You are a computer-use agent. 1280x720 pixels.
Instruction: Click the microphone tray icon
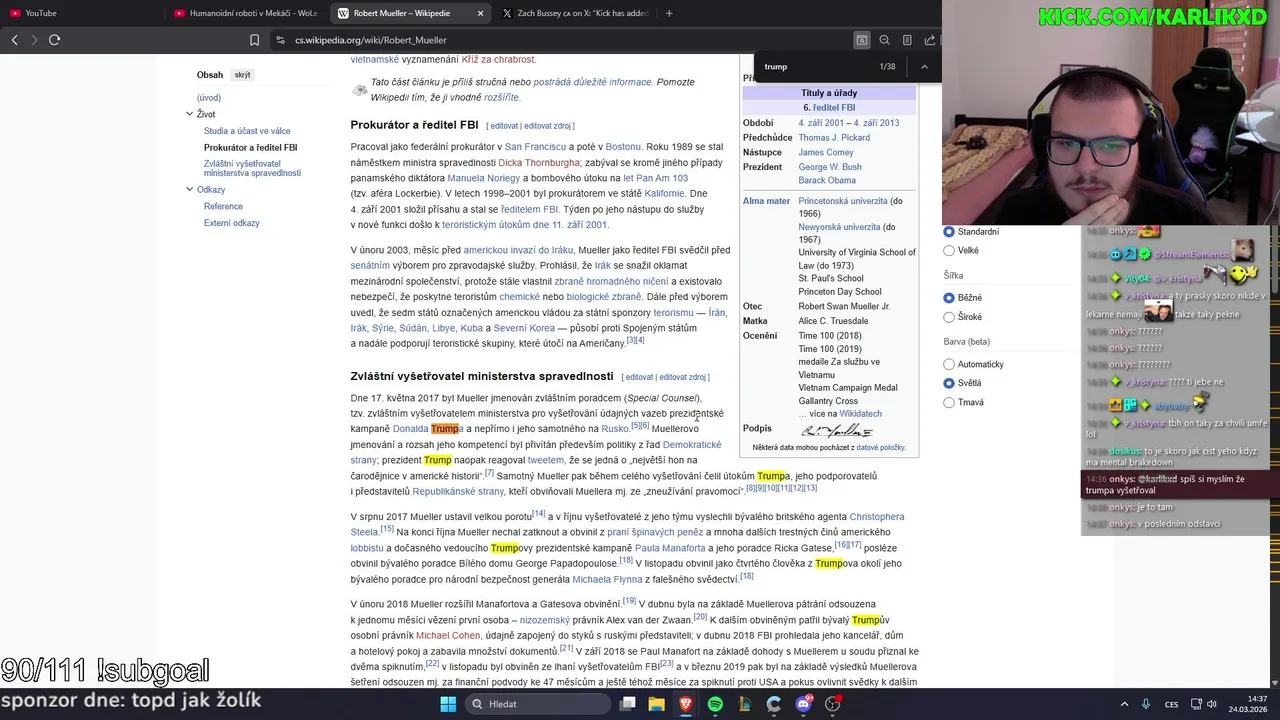pyautogui.click(x=1146, y=704)
